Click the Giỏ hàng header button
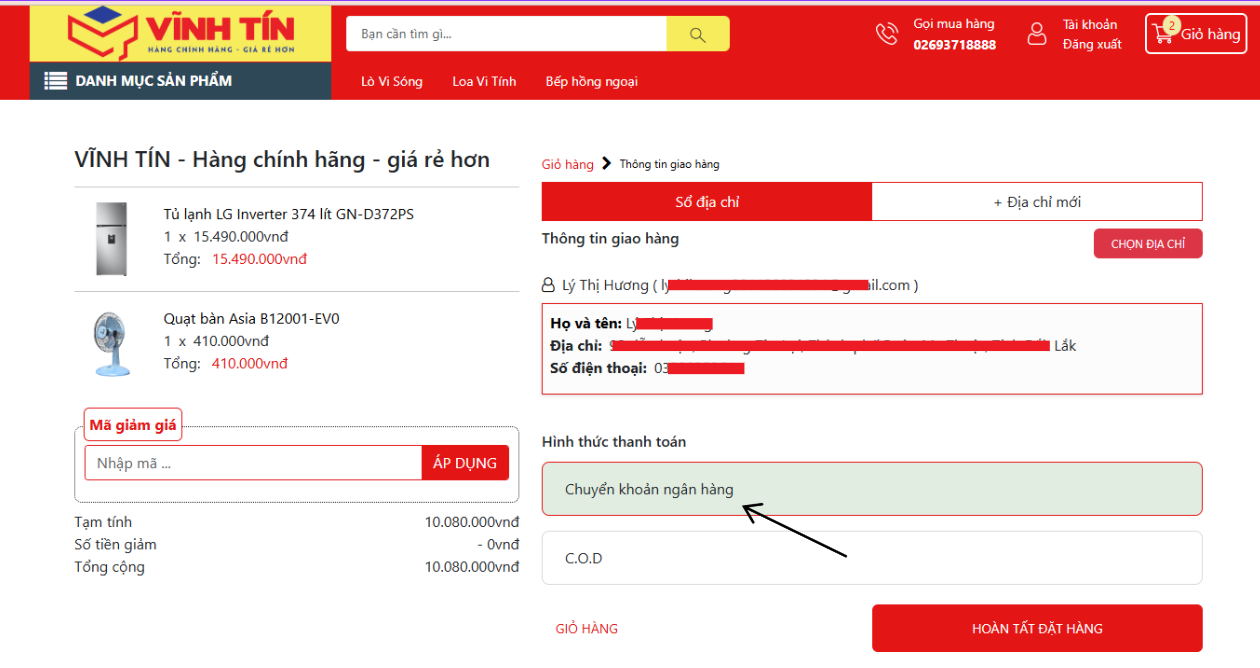Viewport: 1260px width, 668px height. 1196,33
